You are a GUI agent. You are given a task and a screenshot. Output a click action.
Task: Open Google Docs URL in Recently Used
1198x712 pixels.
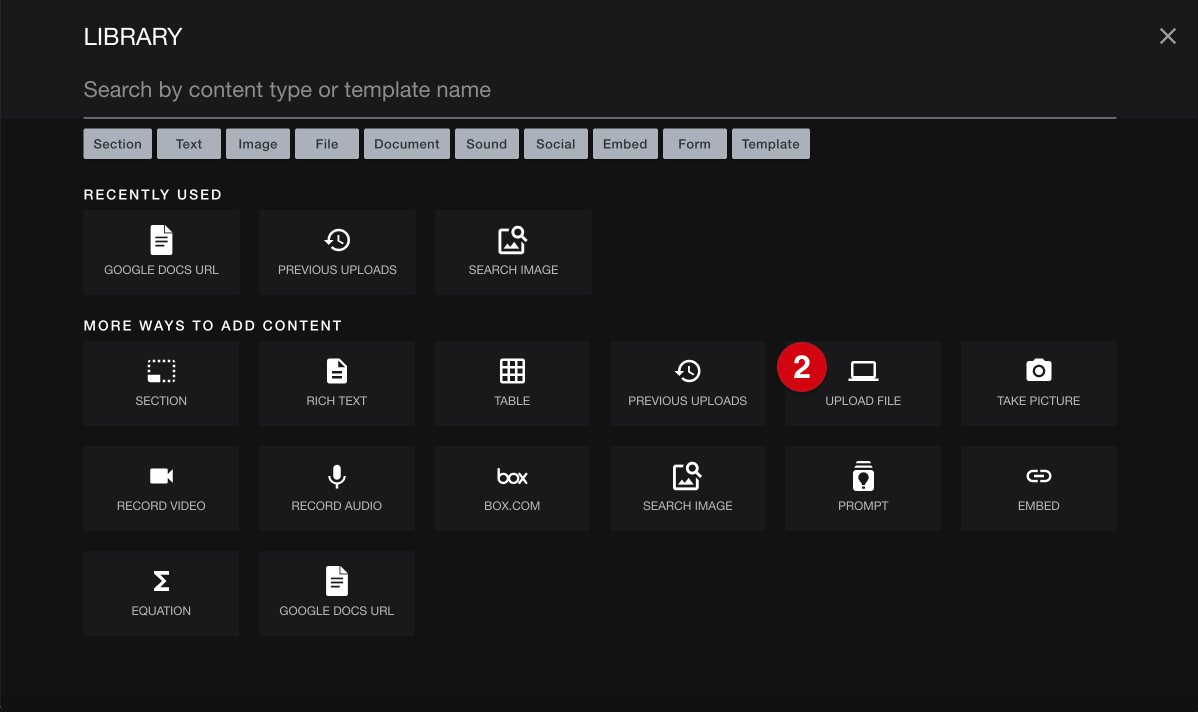161,253
